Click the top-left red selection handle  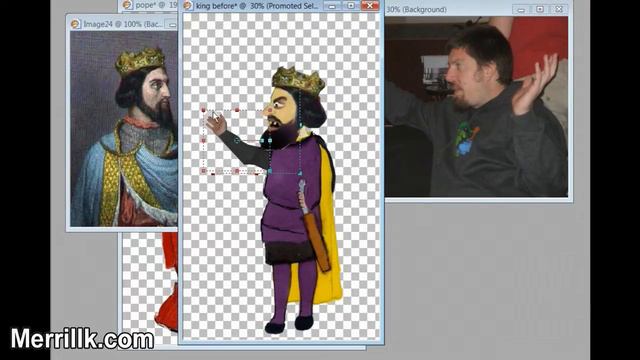(203, 110)
